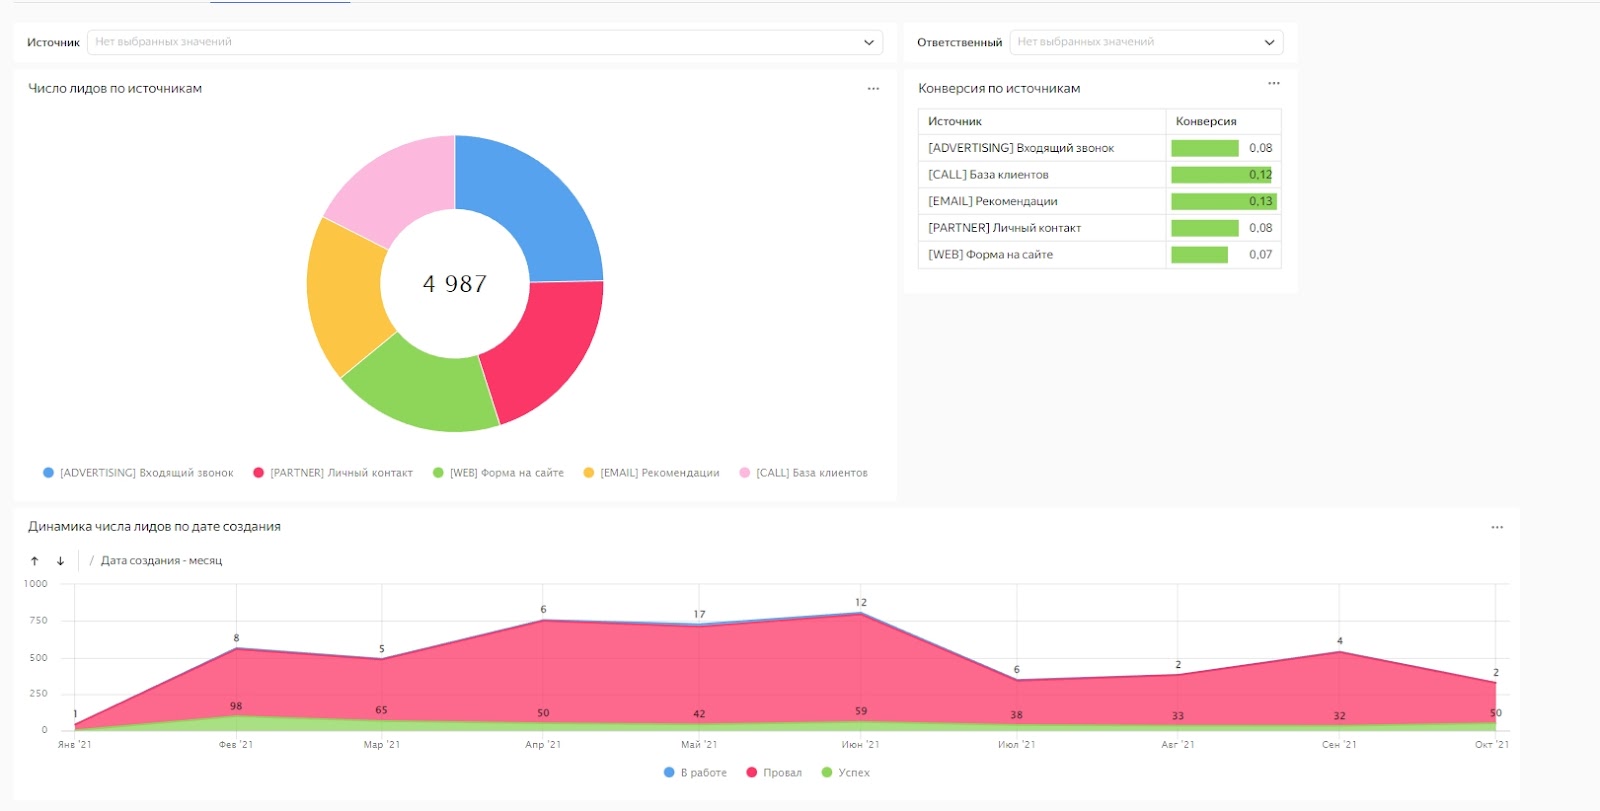The width and height of the screenshot is (1600, 811).
Task: Click conversion value 0,12 cell
Action: [x=1223, y=174]
